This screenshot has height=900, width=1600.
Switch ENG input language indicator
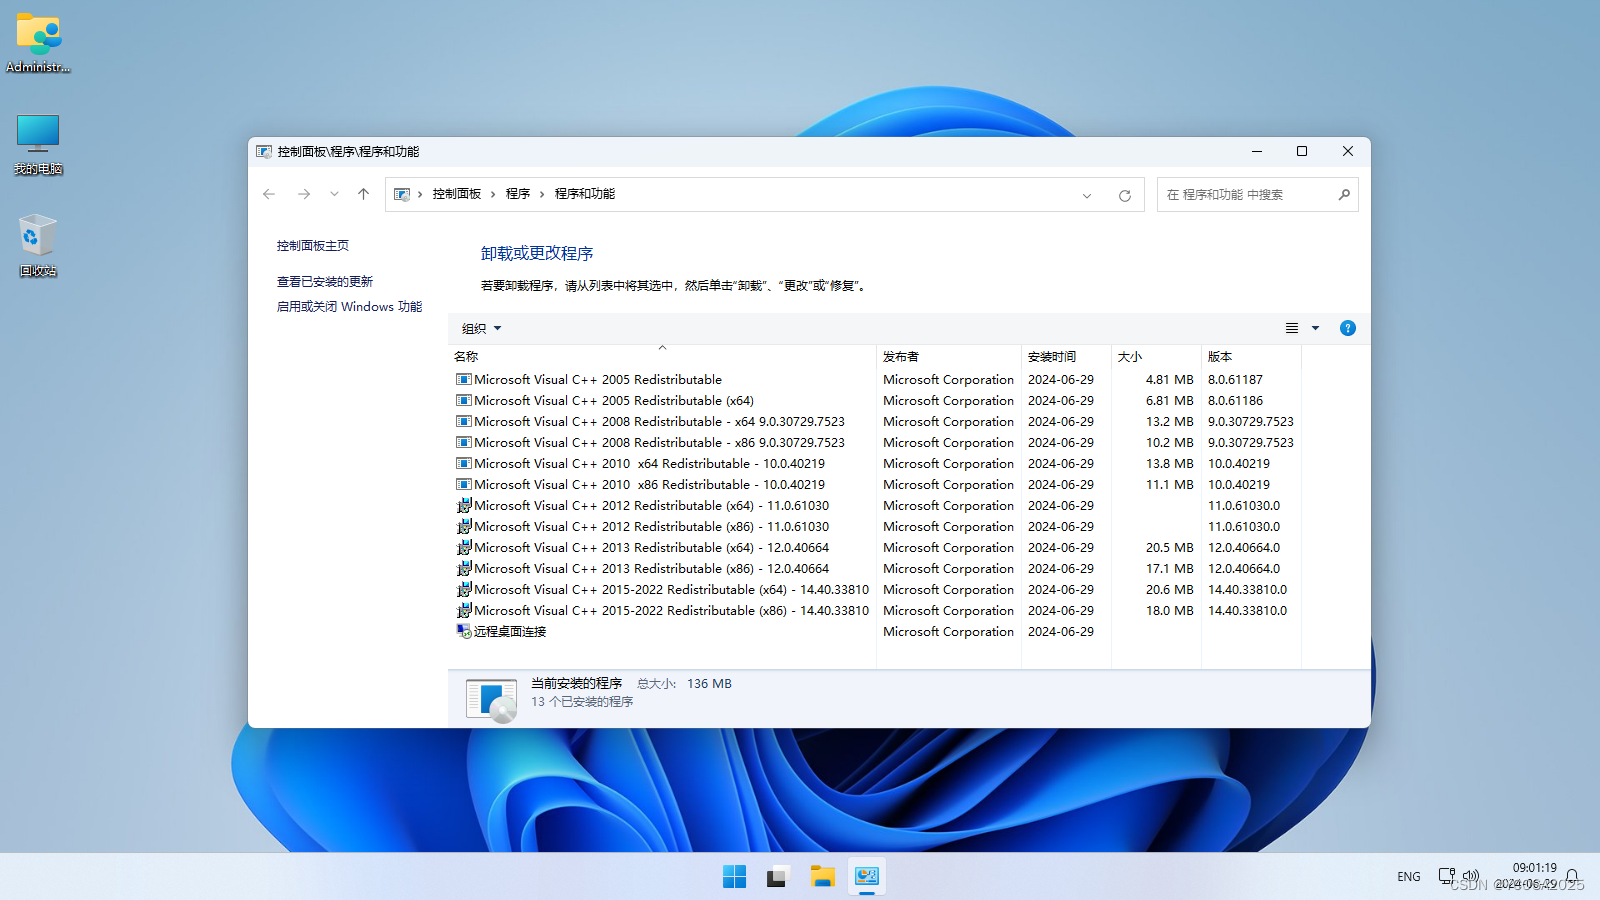[x=1409, y=877]
